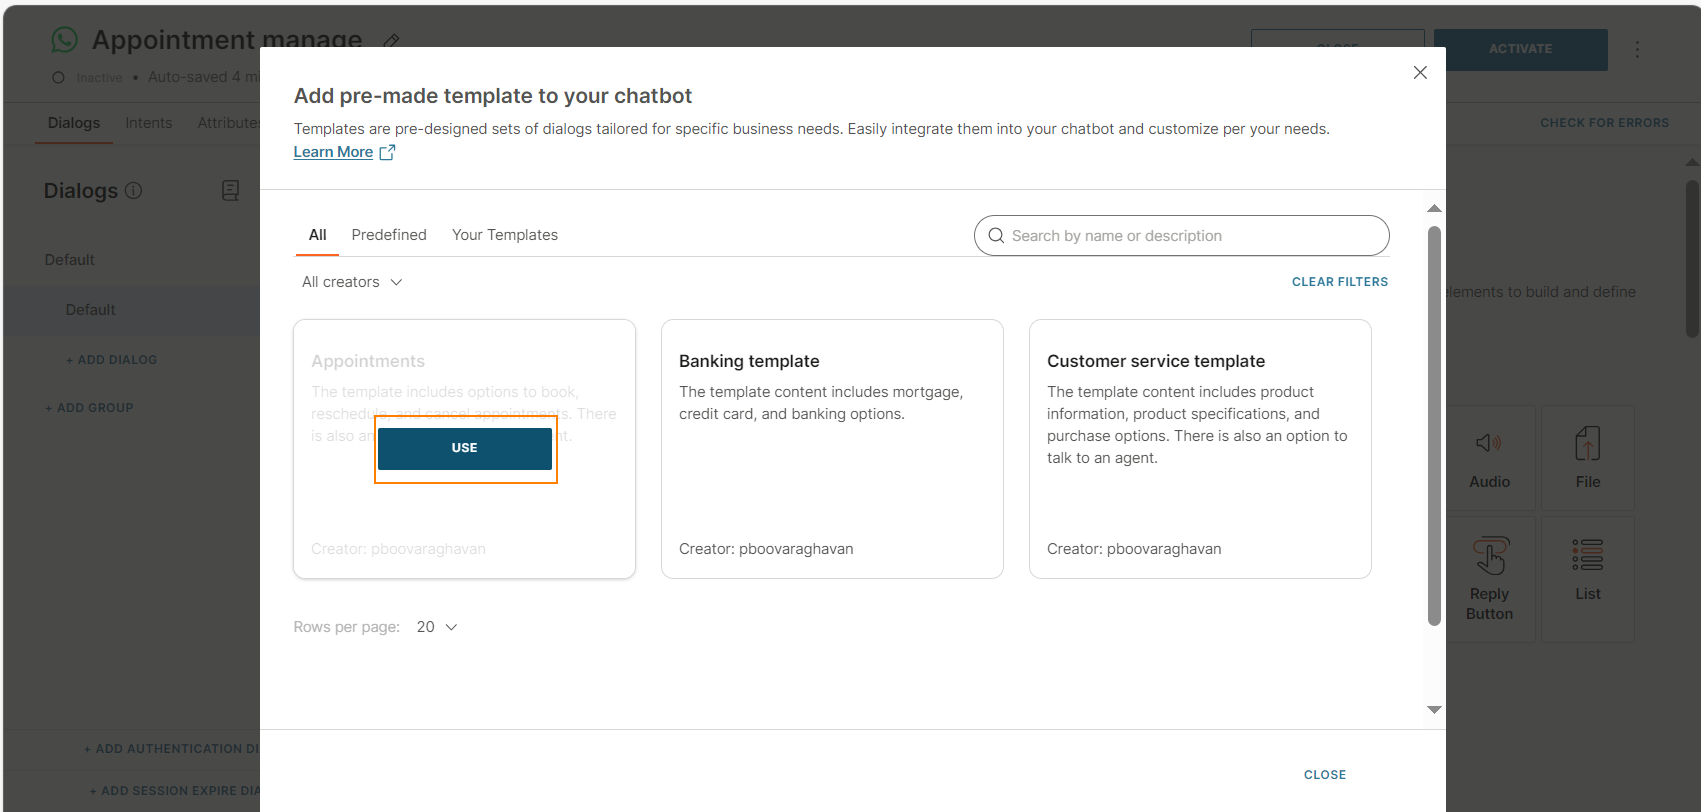Choose the Reply Button element icon

[x=1489, y=556]
